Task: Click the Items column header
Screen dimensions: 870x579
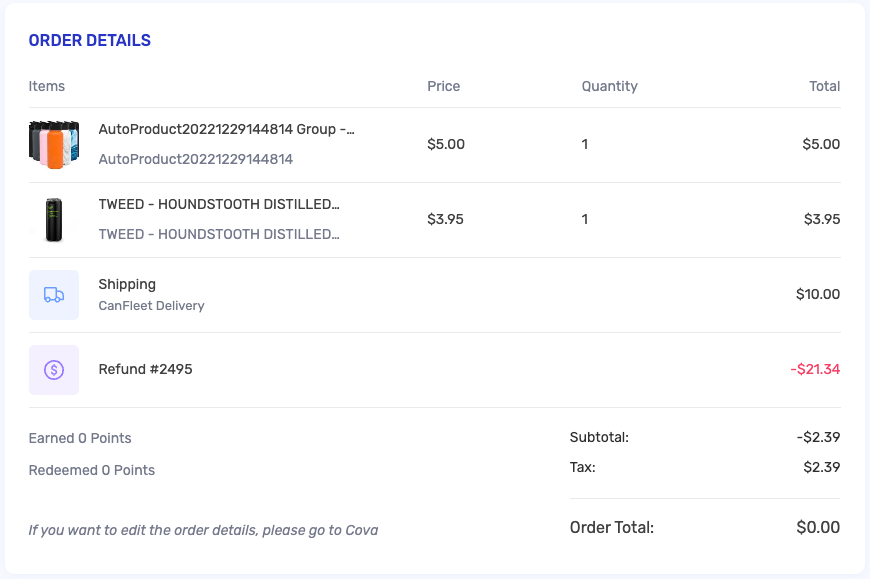Action: pyautogui.click(x=47, y=86)
